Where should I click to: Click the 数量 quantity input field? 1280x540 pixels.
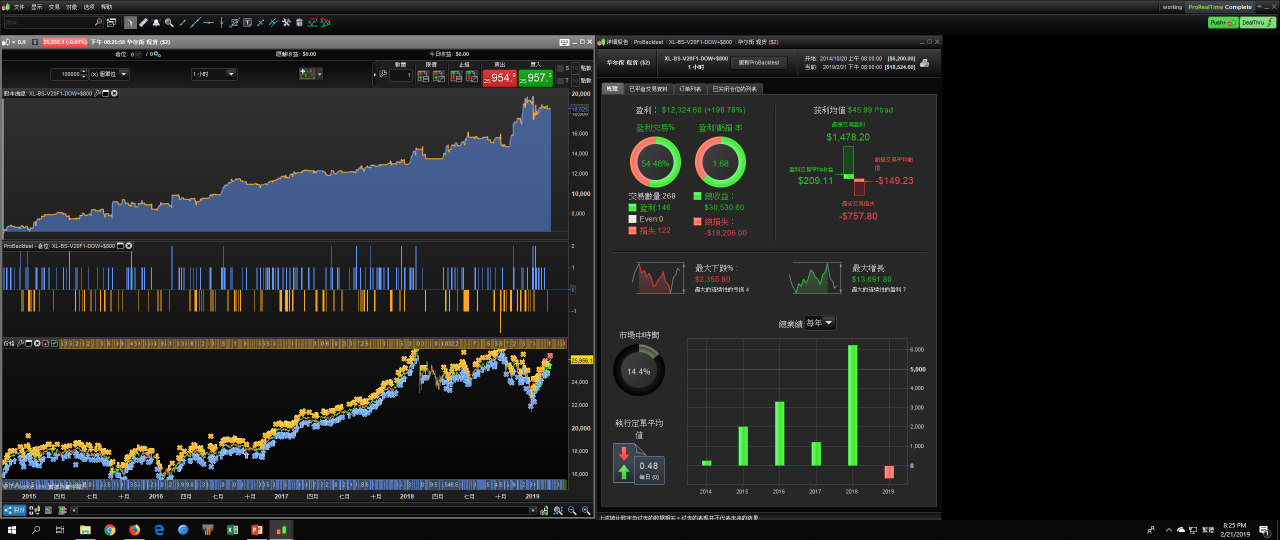pos(401,75)
